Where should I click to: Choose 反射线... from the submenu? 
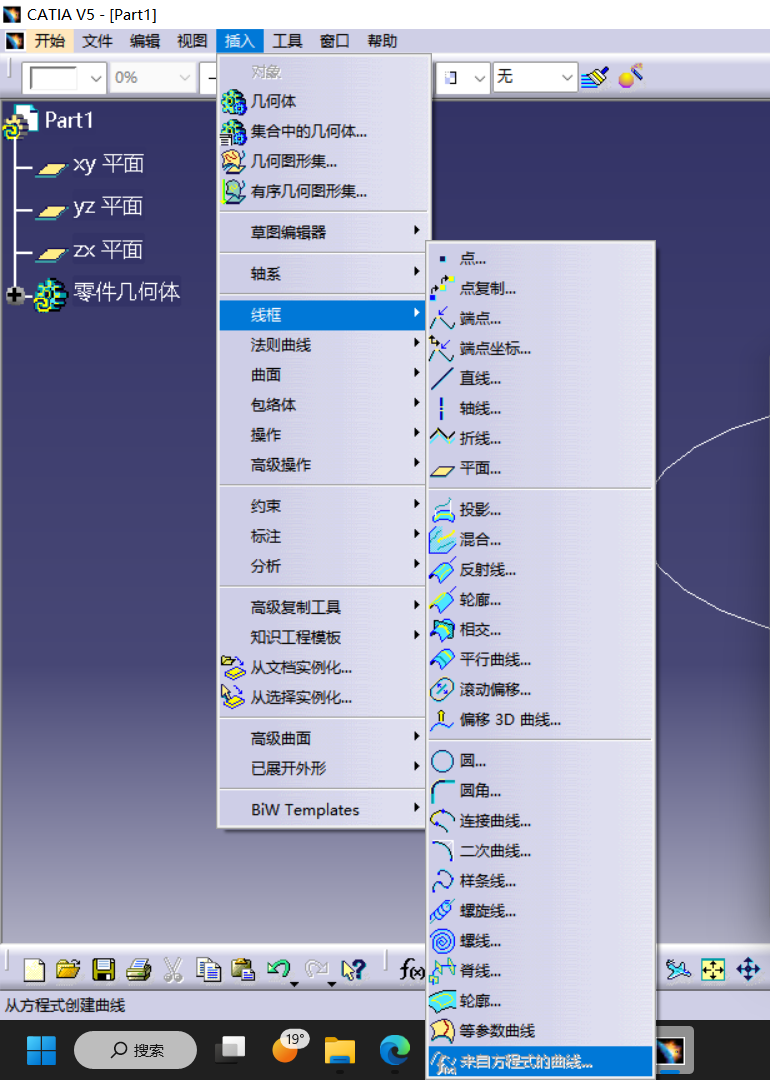coord(540,570)
